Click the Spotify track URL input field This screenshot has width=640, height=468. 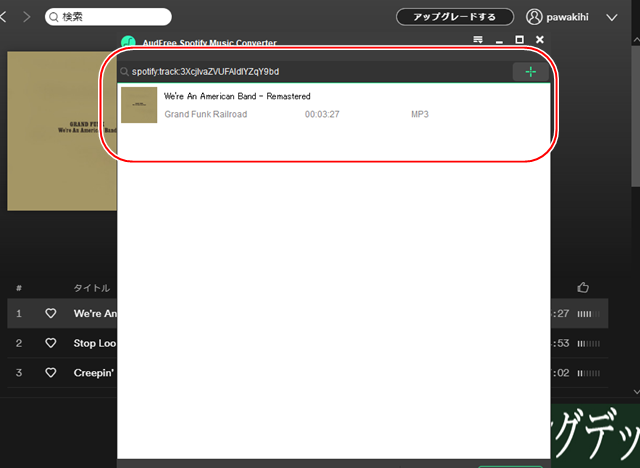click(314, 72)
